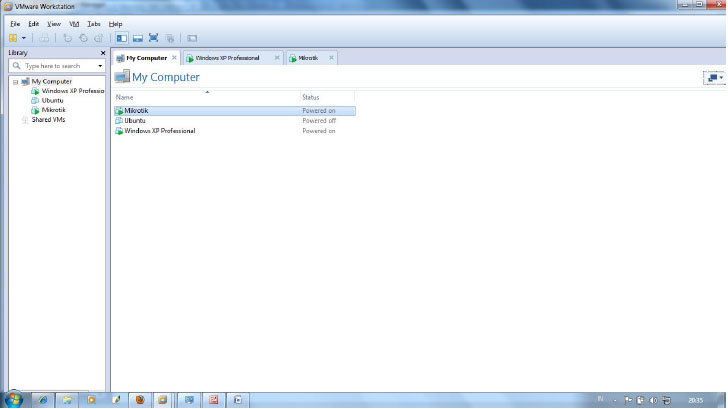The image size is (728, 409).
Task: Open the File menu
Action: click(x=15, y=24)
